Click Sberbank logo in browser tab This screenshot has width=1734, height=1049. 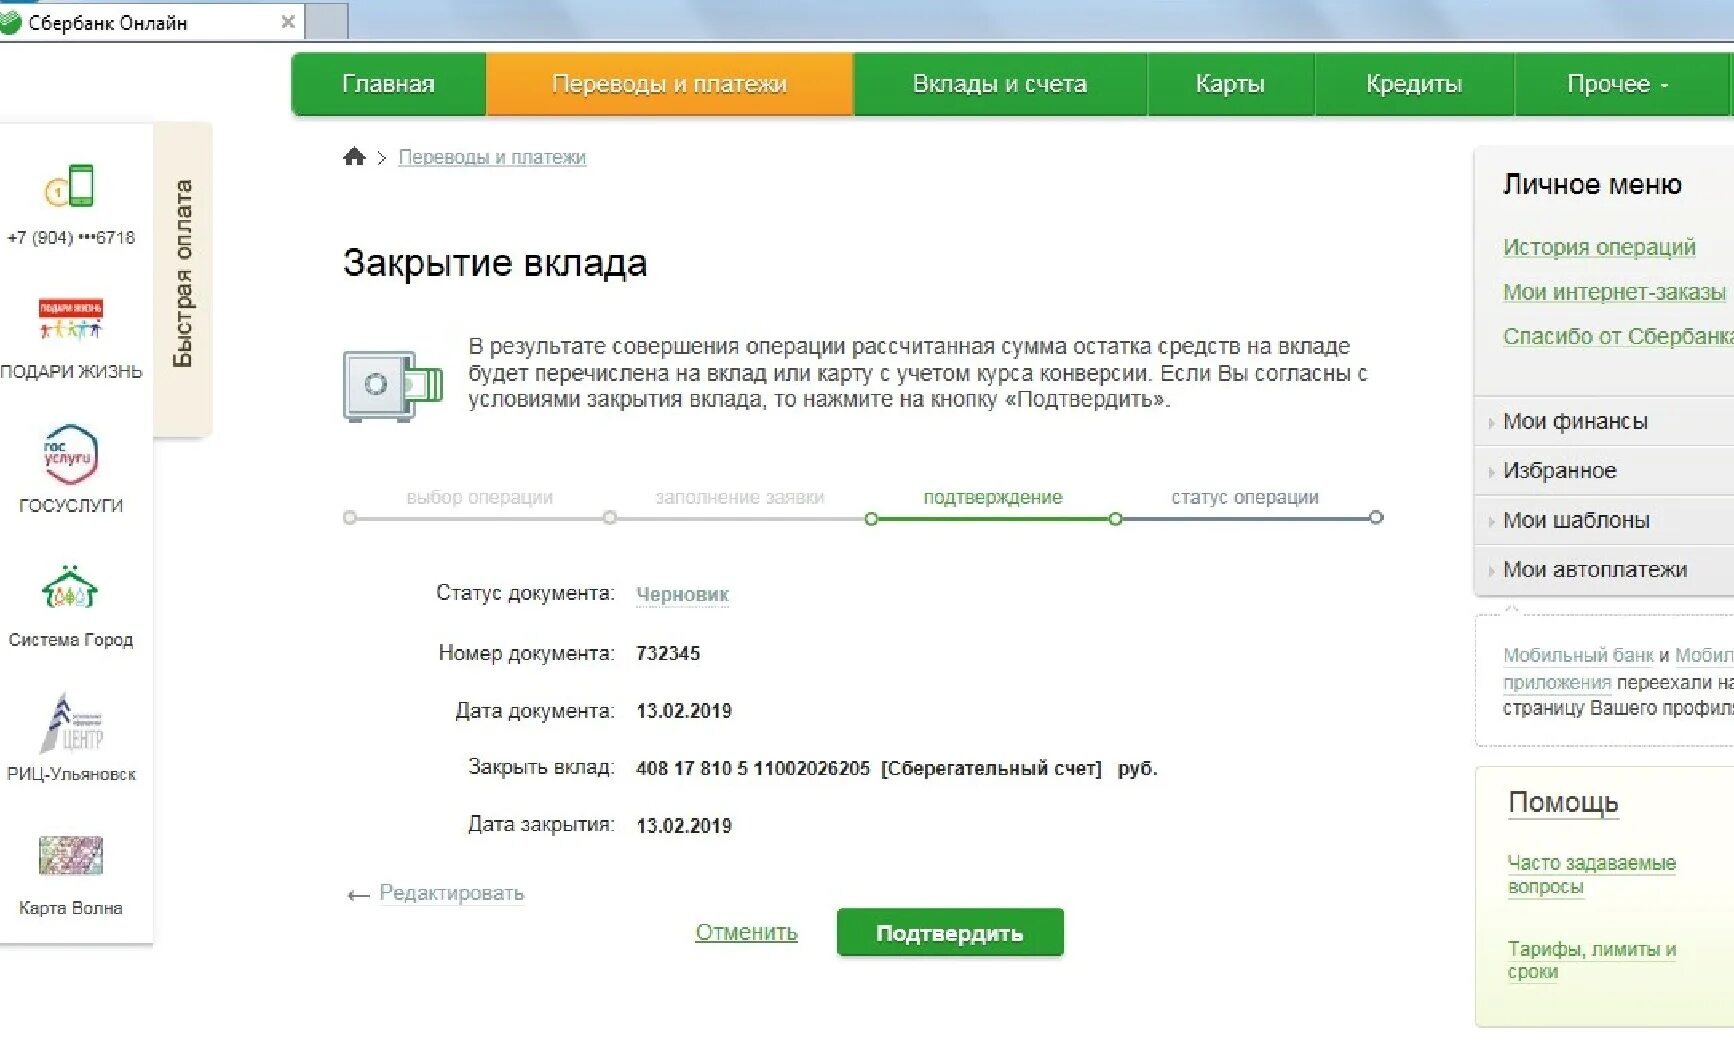(11, 22)
